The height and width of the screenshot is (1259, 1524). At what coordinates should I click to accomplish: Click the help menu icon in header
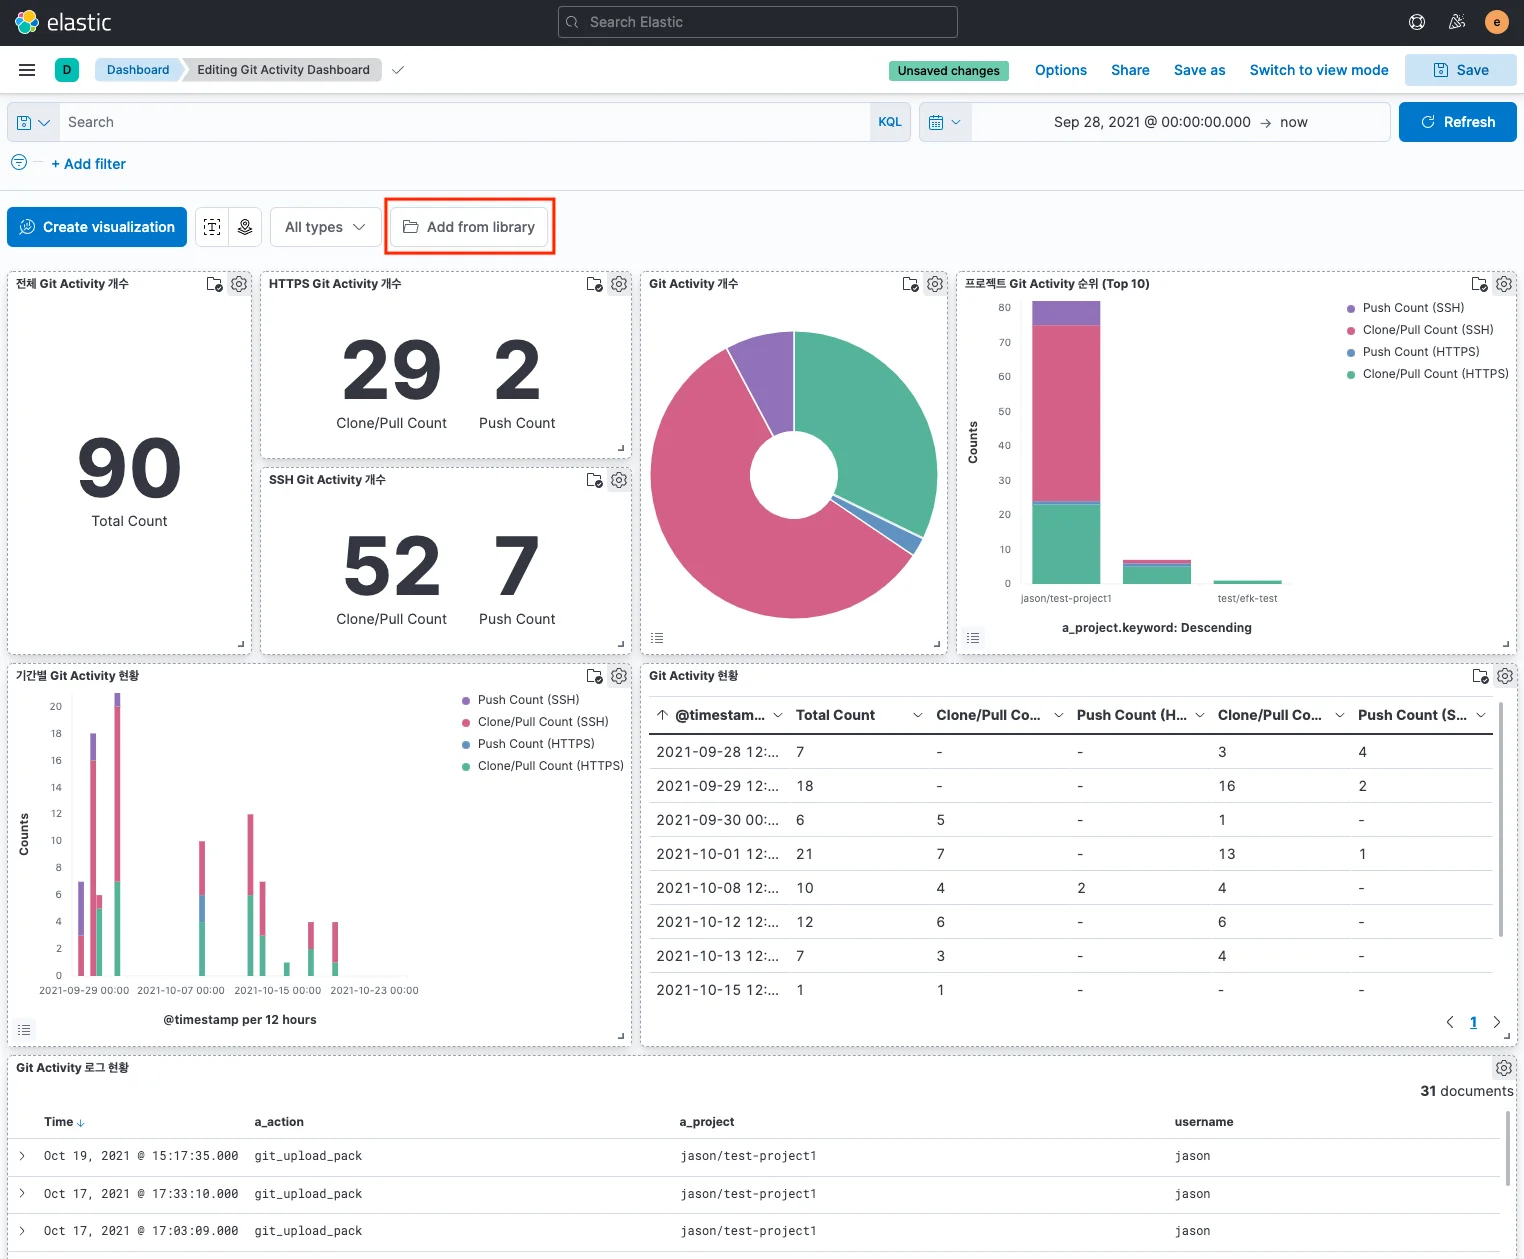1416,22
